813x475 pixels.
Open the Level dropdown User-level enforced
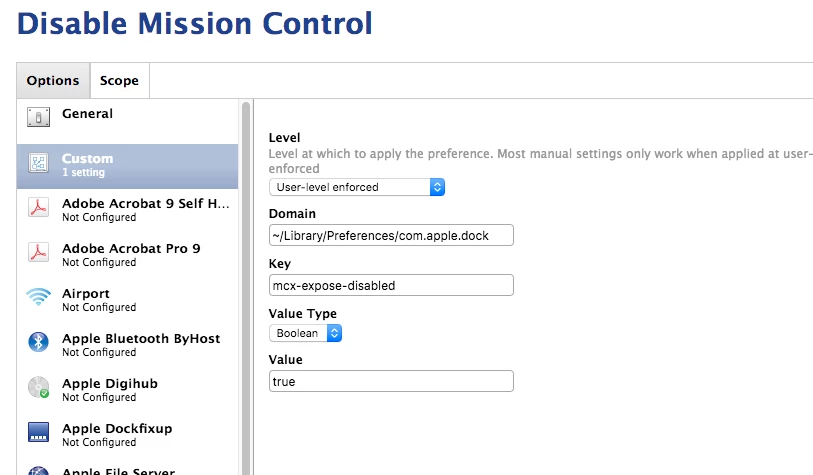coord(357,187)
